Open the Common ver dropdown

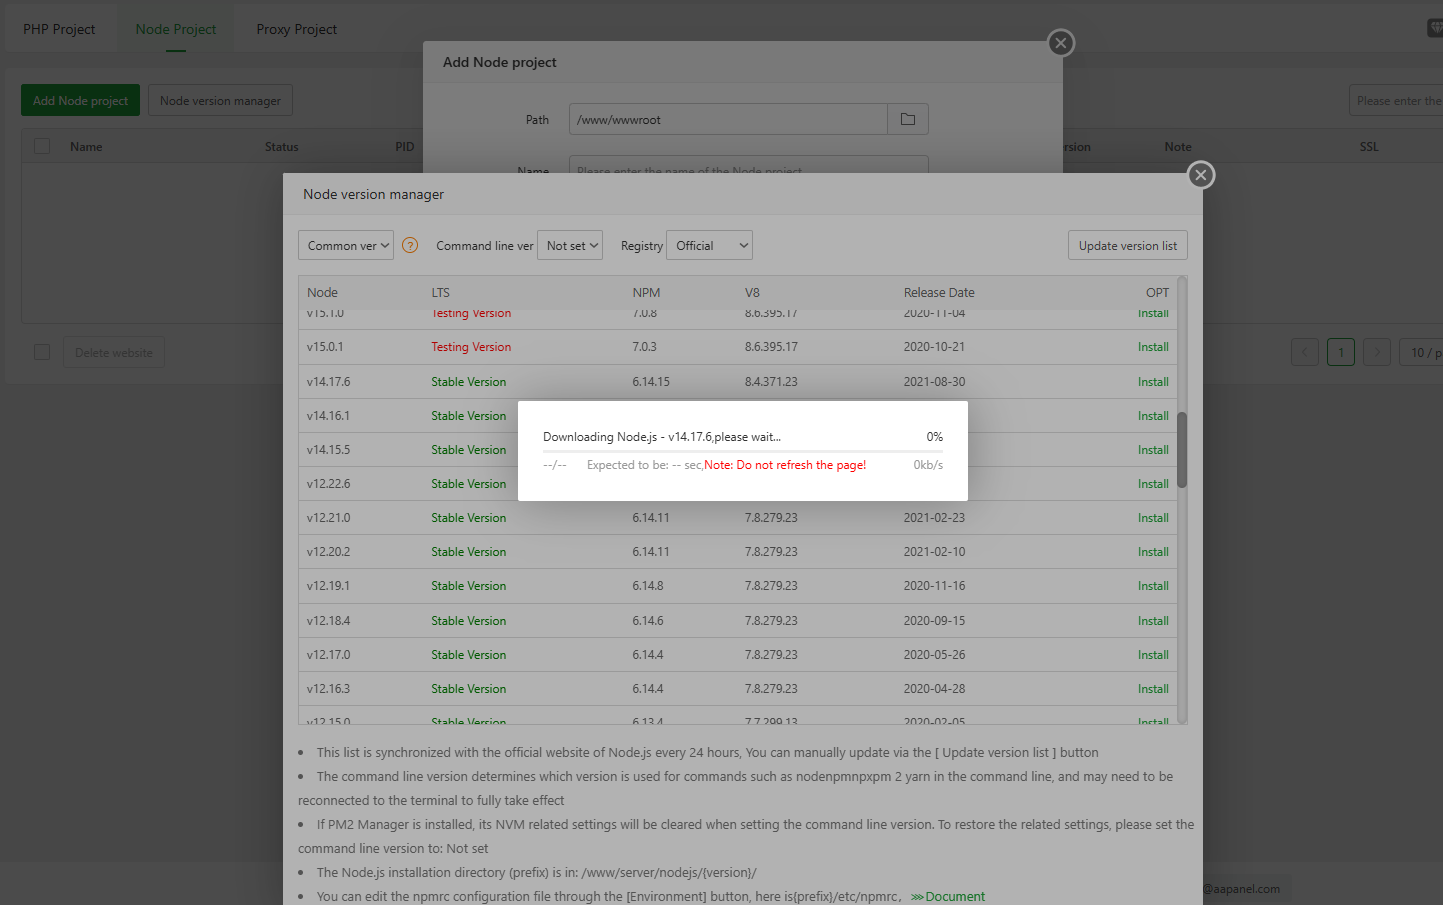pyautogui.click(x=346, y=245)
